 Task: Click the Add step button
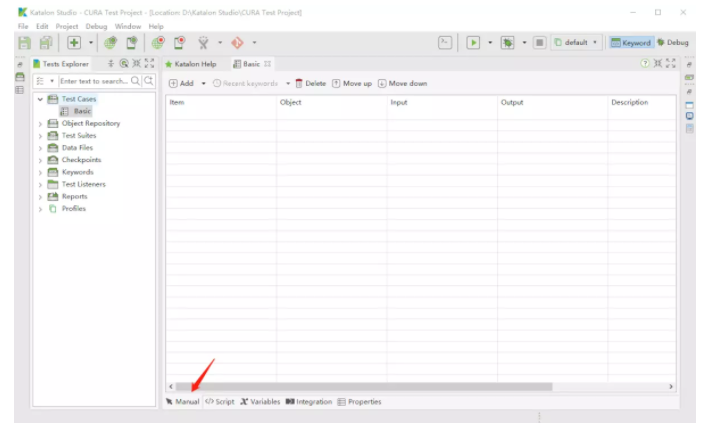coord(181,83)
